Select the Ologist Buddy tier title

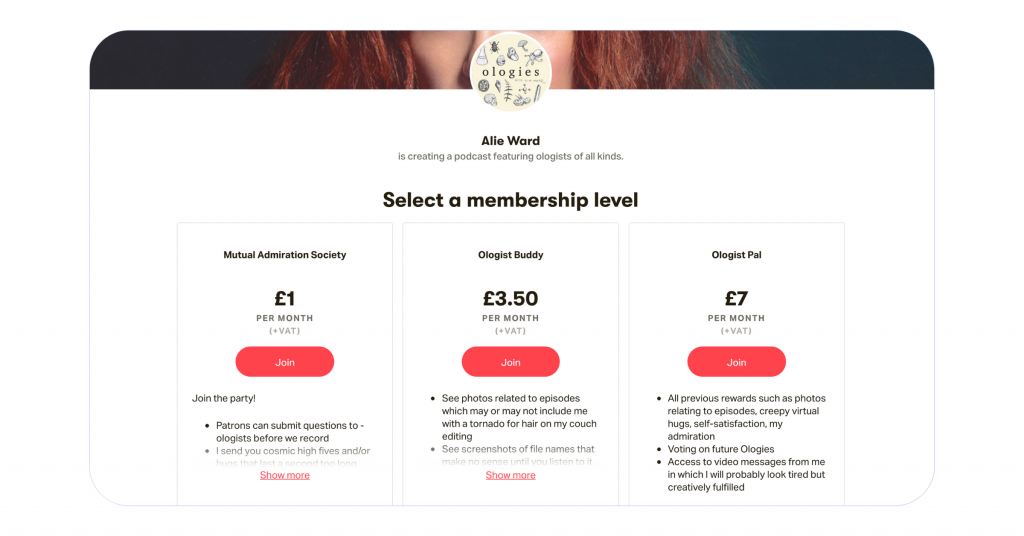(x=511, y=255)
